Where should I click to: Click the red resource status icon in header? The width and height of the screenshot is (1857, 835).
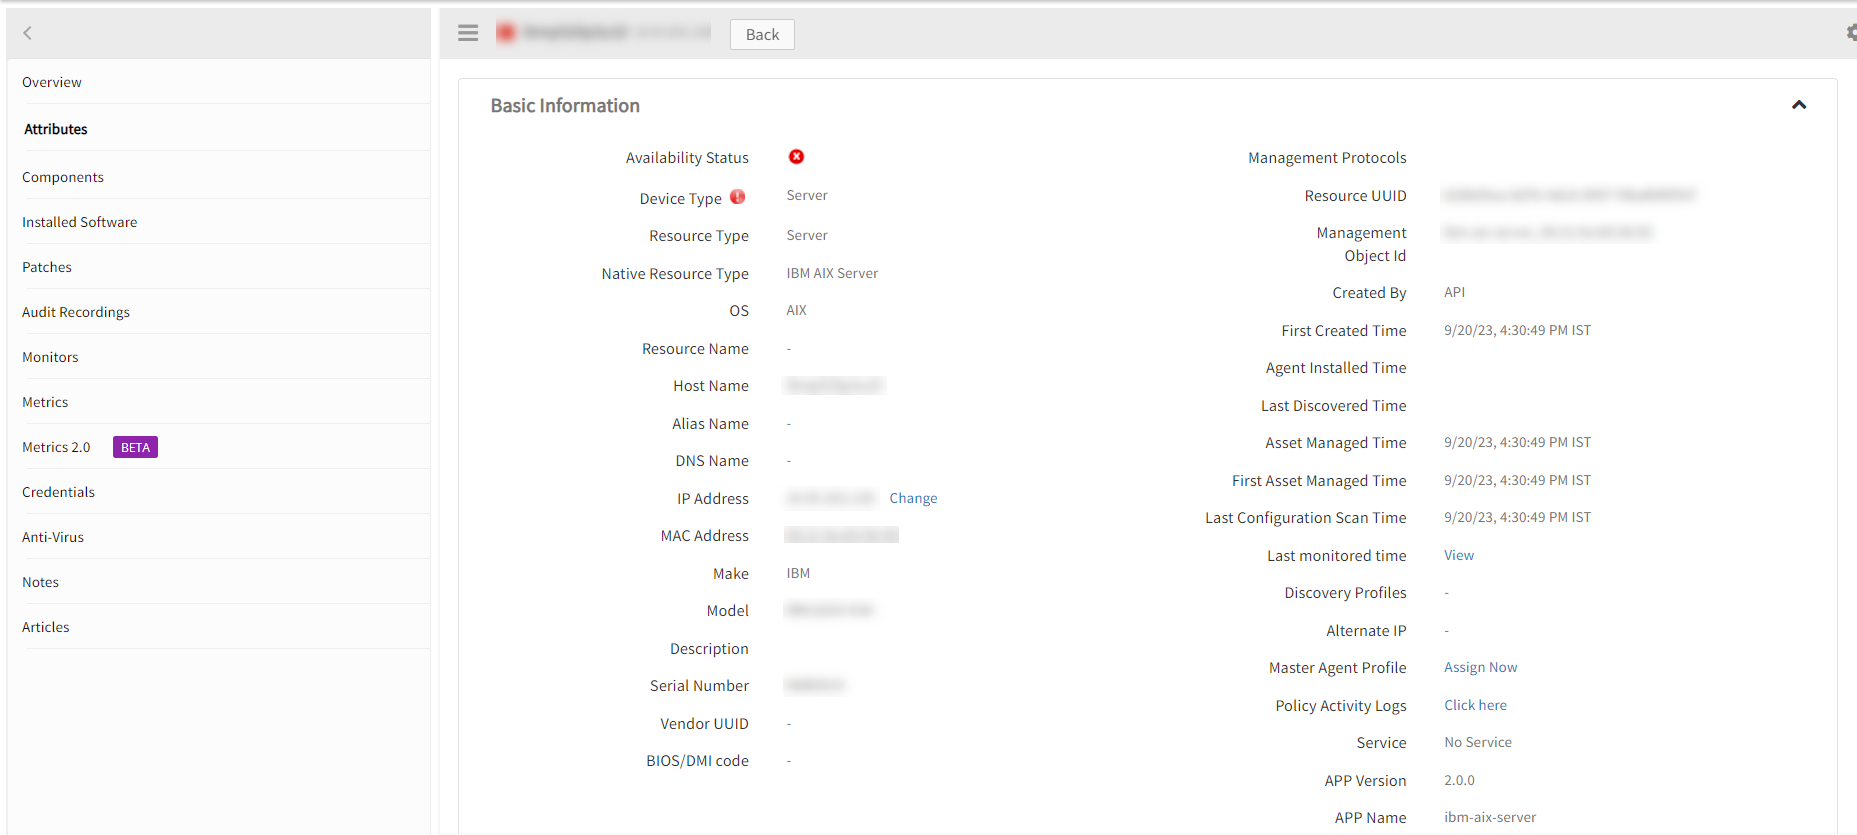click(x=506, y=33)
